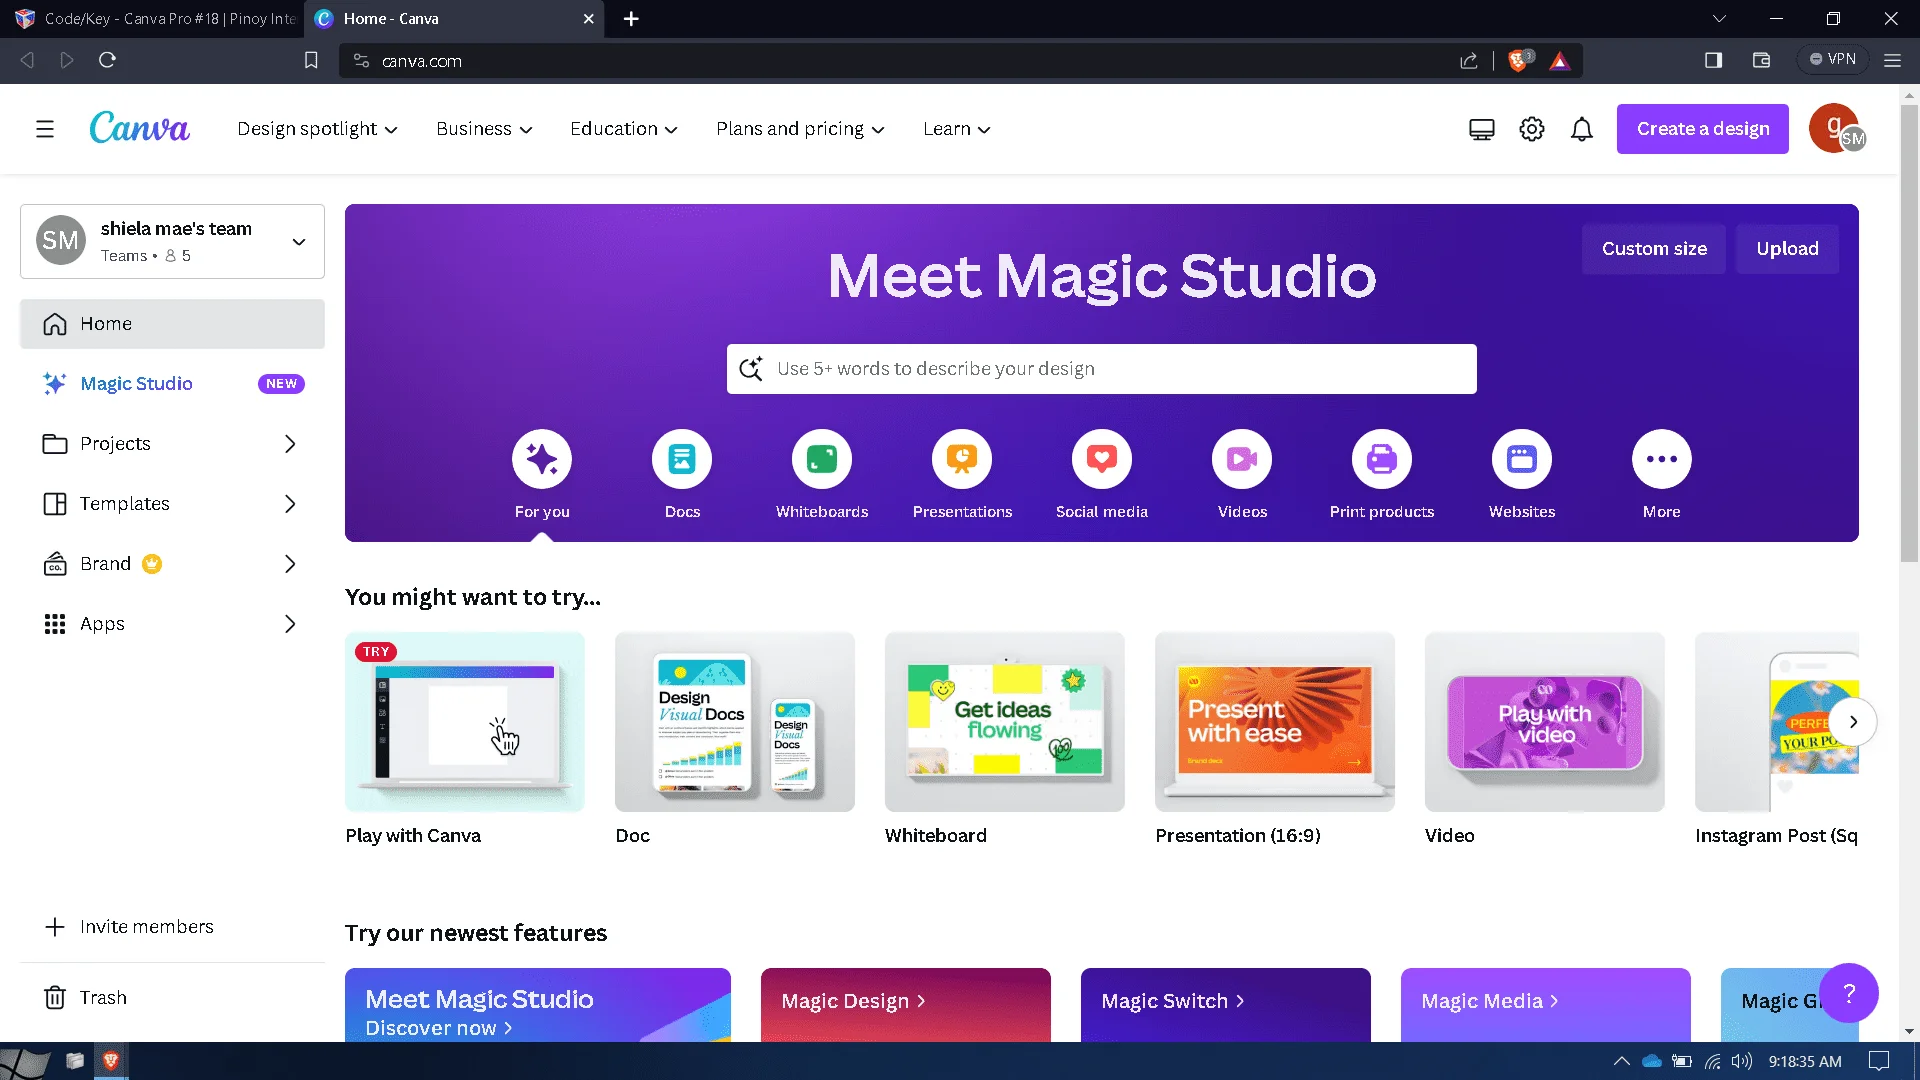Select the For you category icon
Screen dimensions: 1920x1080
pos(542,459)
